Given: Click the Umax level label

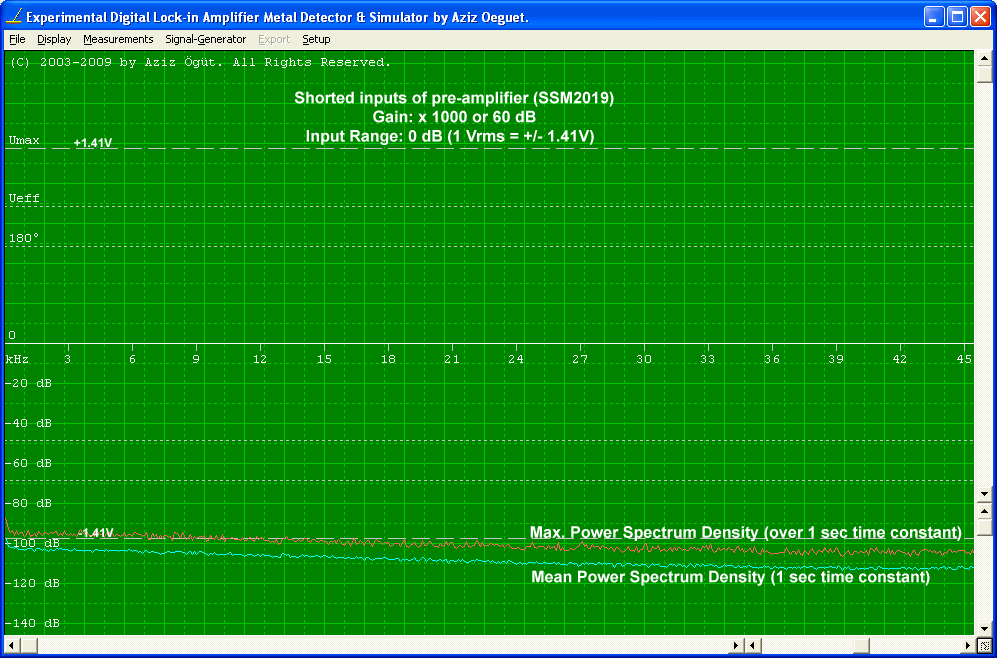Looking at the screenshot, I should [24, 141].
